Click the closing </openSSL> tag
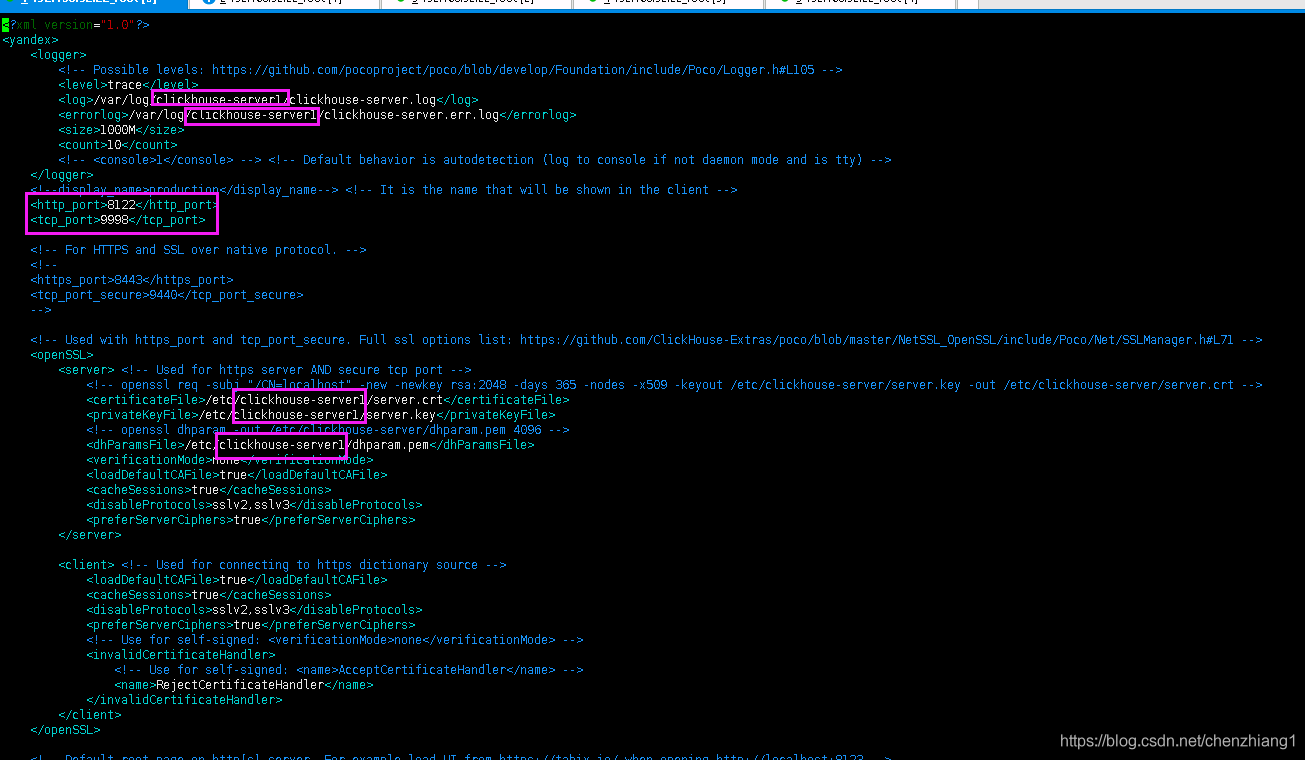 pyautogui.click(x=65, y=730)
